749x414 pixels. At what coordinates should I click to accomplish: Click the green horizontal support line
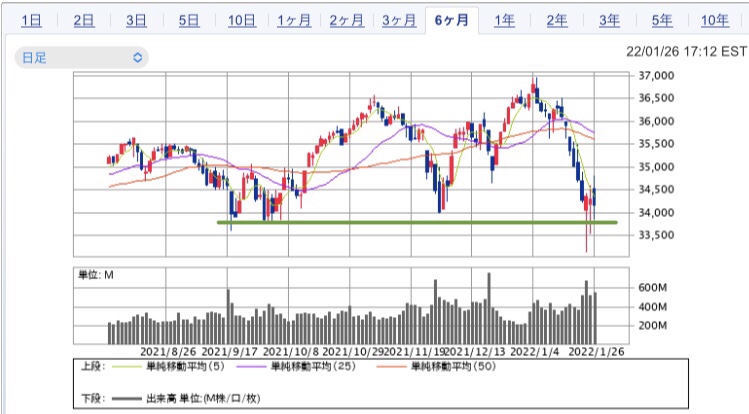tap(417, 222)
